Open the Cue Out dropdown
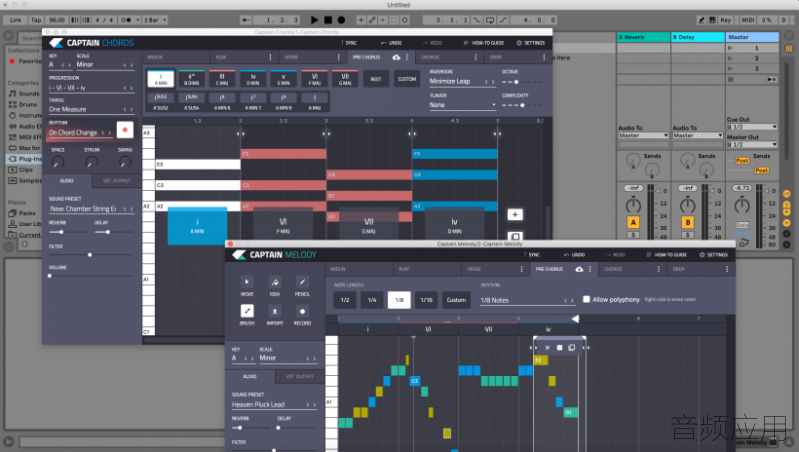The image size is (799, 452). click(x=752, y=127)
